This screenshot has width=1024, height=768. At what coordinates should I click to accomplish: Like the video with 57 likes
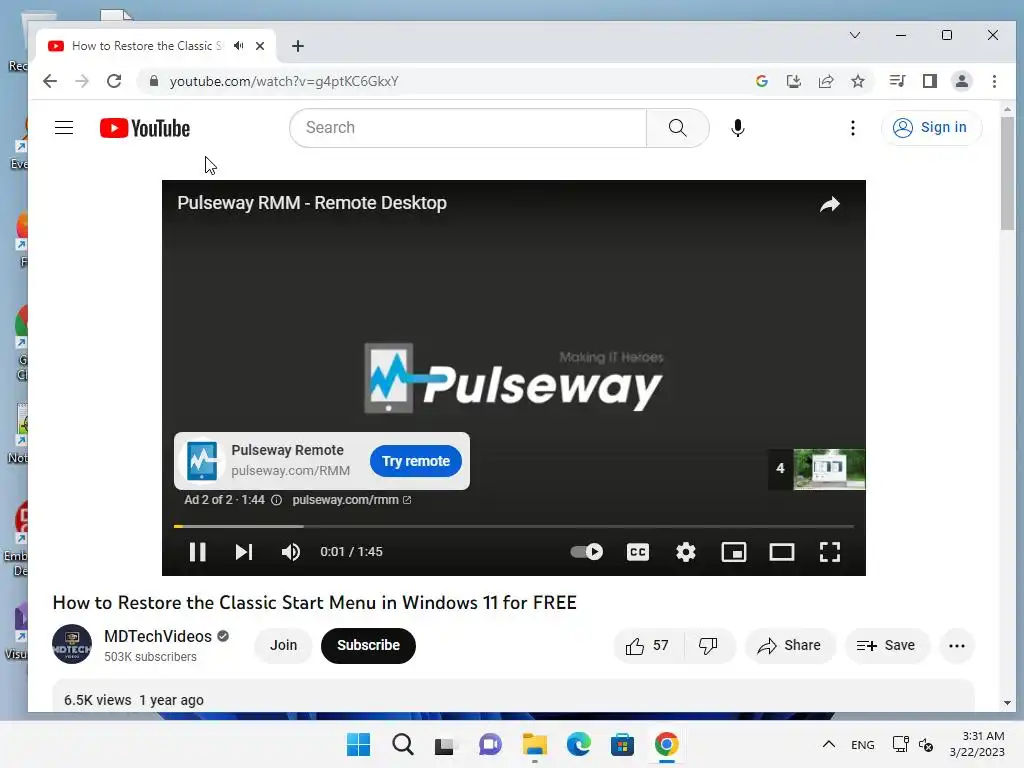[x=647, y=645]
